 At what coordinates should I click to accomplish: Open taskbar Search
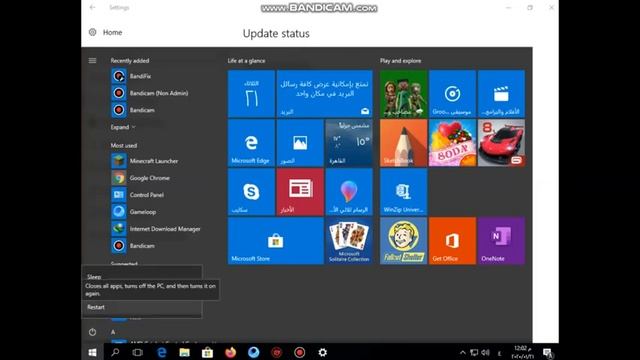coord(115,352)
